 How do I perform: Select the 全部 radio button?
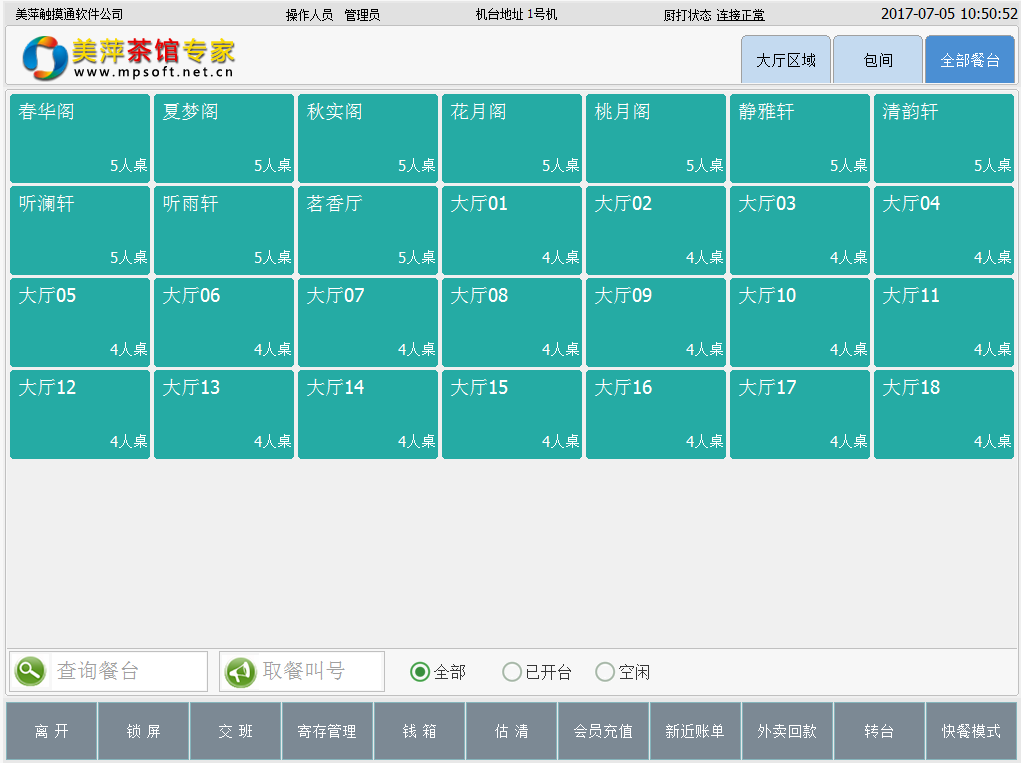tap(420, 672)
